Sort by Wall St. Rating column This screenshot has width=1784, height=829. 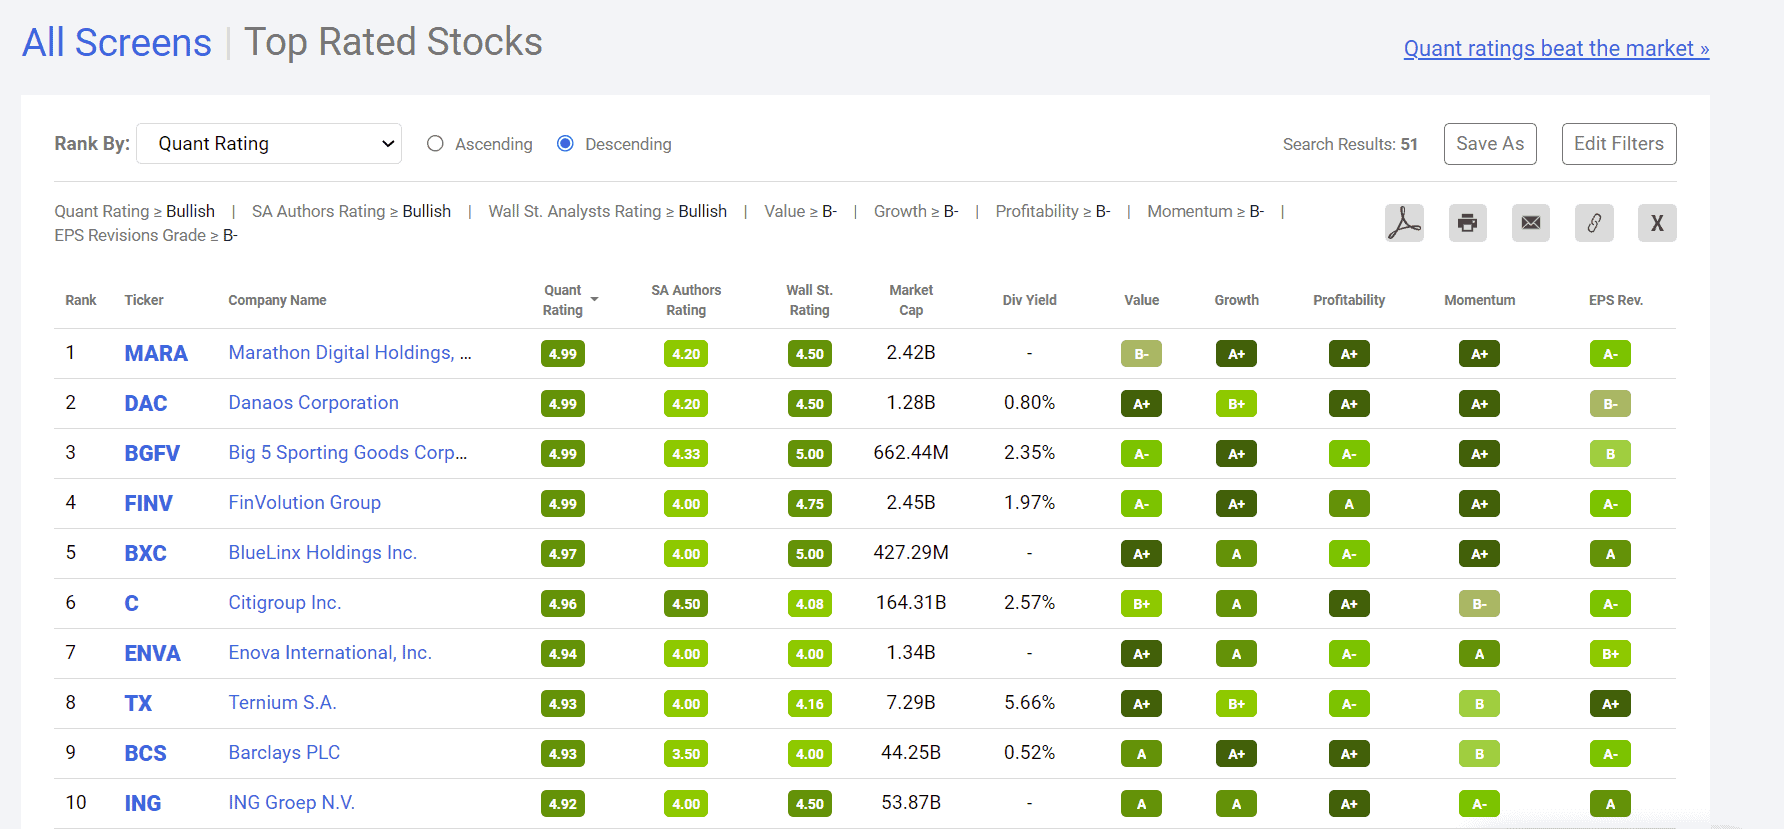809,300
